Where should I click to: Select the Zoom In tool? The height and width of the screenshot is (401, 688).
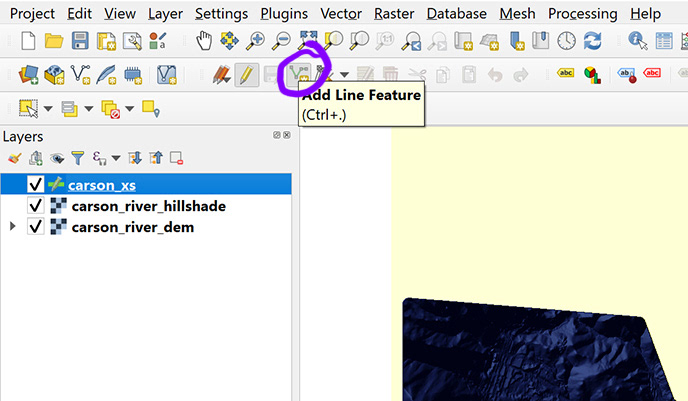pos(255,41)
